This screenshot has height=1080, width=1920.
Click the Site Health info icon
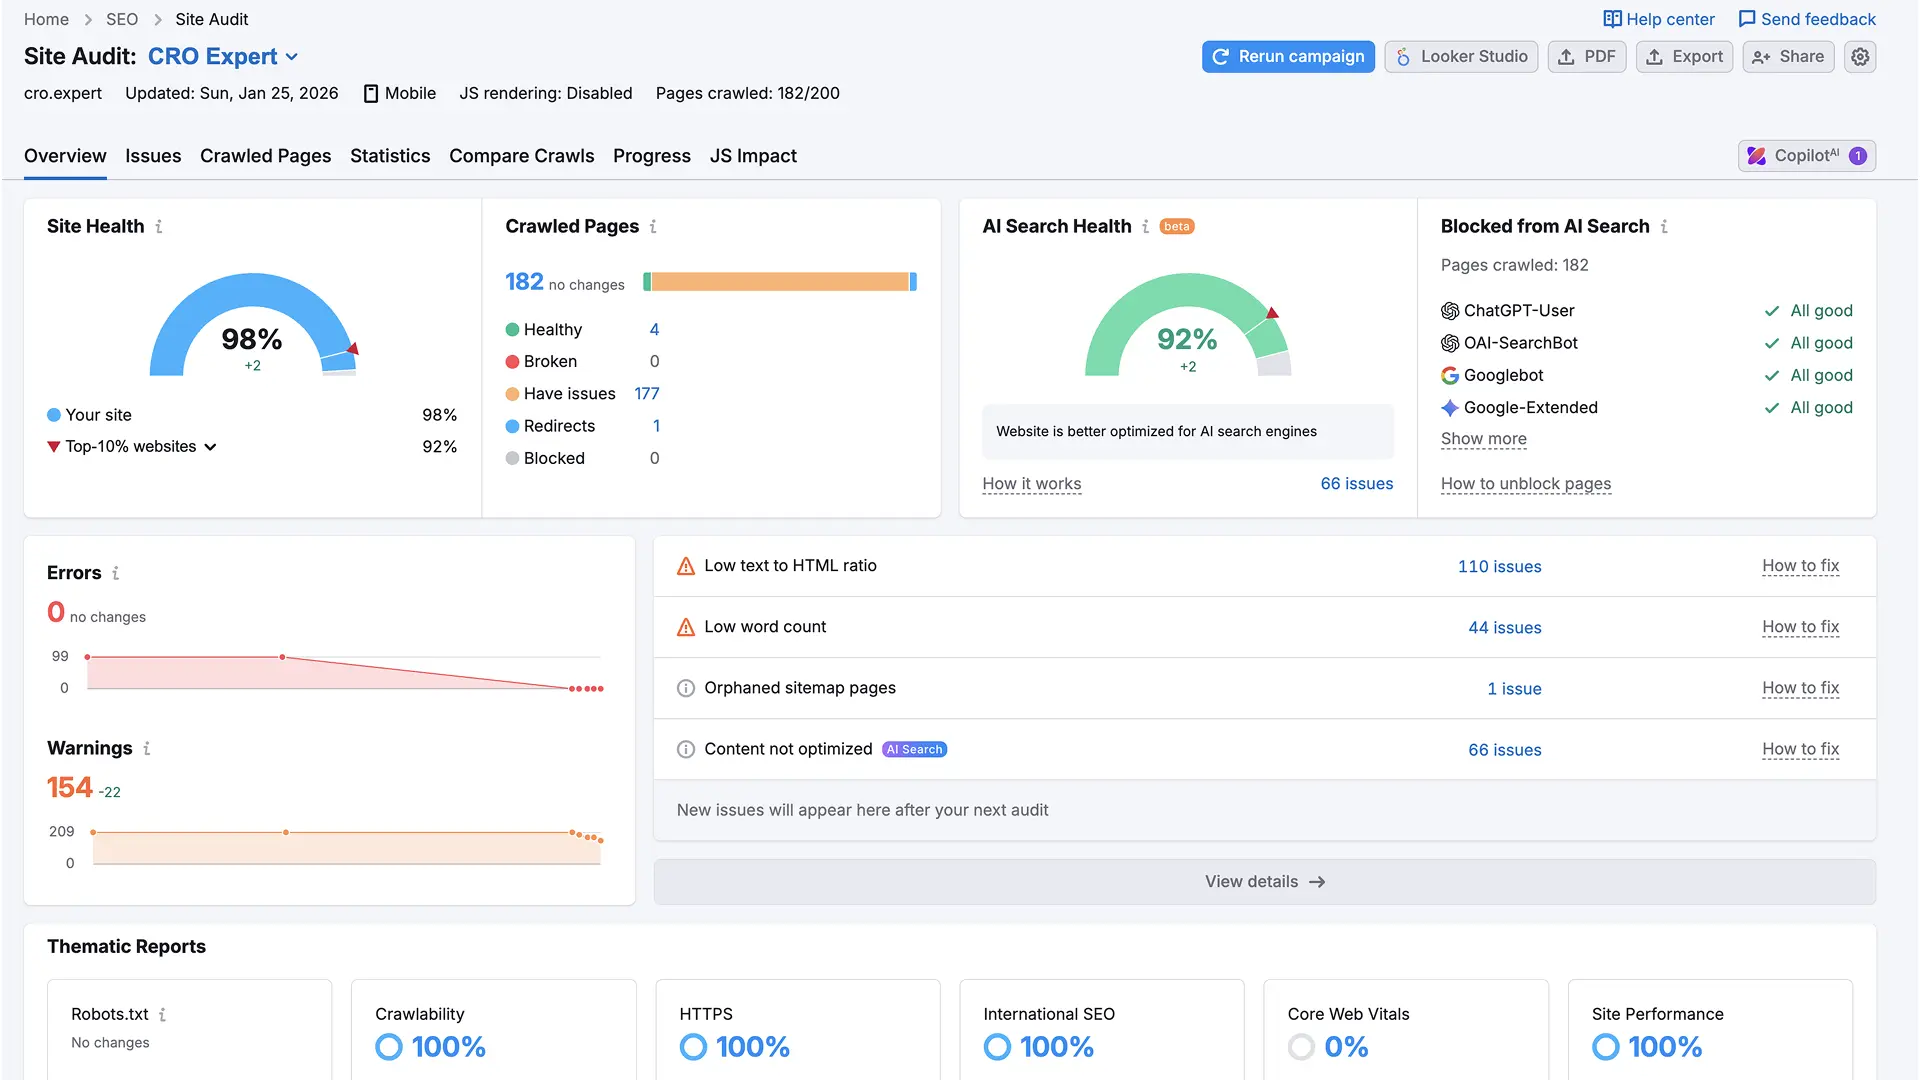(159, 227)
